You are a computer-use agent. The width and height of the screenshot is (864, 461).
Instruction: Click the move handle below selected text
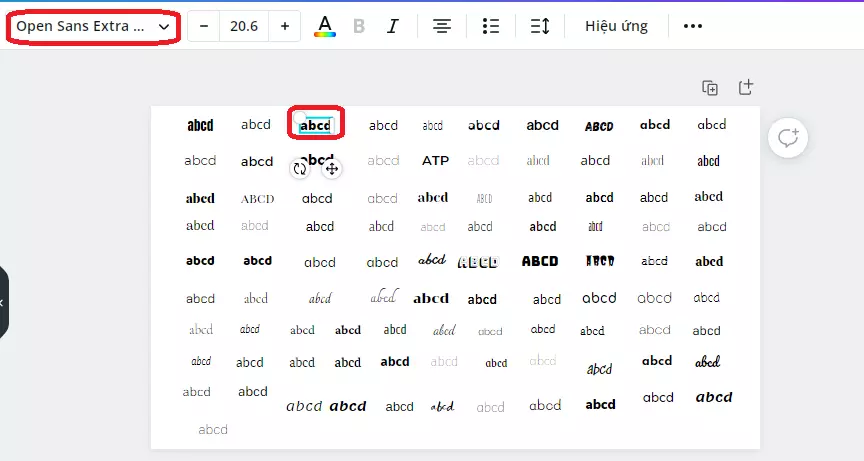[x=332, y=169]
